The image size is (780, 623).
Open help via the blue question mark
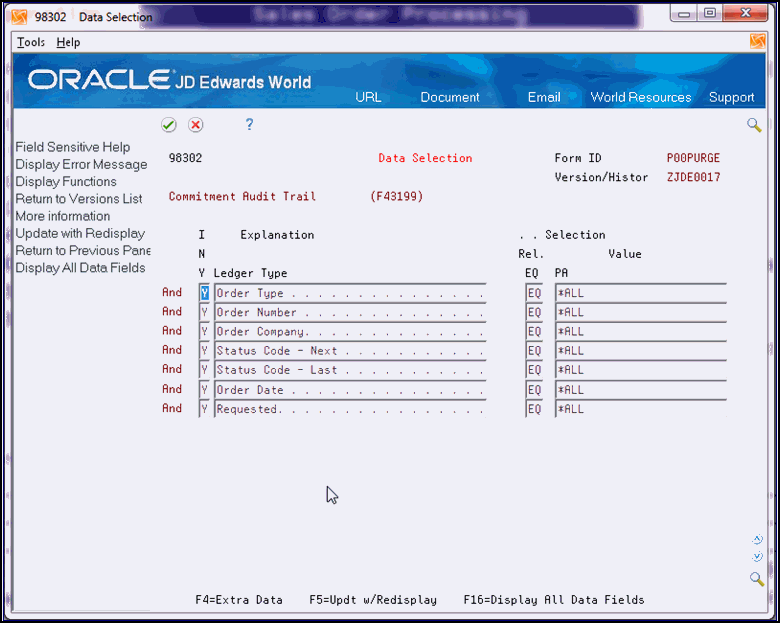pyautogui.click(x=249, y=124)
